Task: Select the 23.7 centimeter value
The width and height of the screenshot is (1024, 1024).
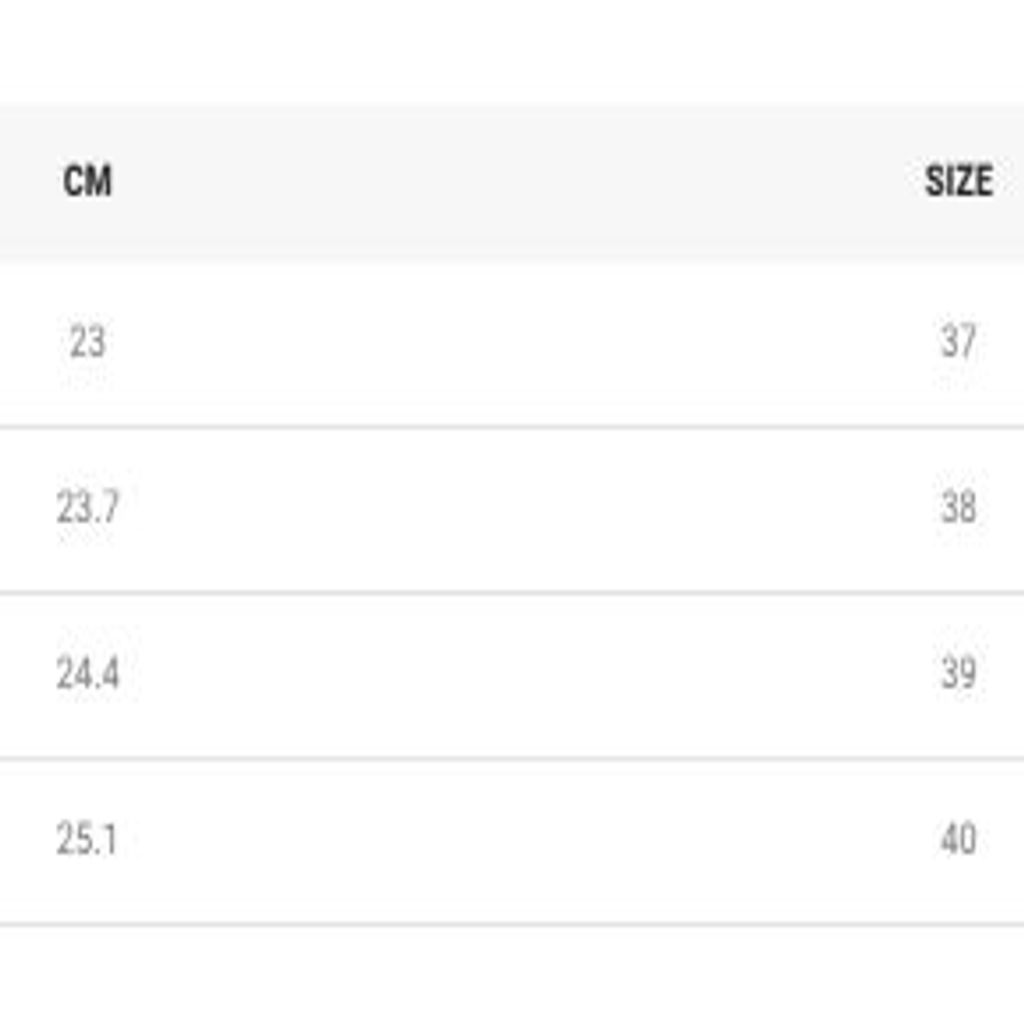Action: [x=87, y=508]
